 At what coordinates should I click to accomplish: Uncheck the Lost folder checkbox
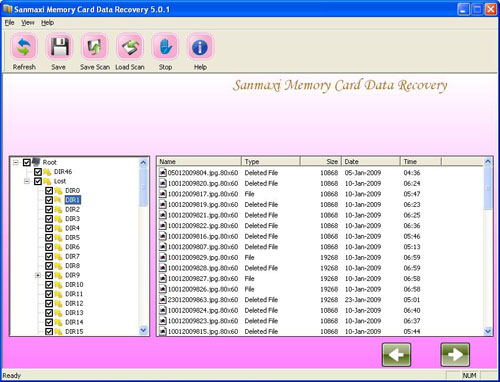(38, 181)
